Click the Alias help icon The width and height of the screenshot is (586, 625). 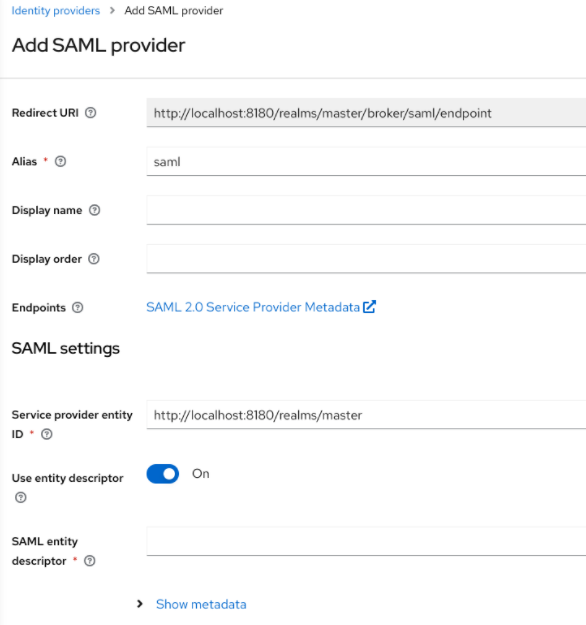pos(61,161)
